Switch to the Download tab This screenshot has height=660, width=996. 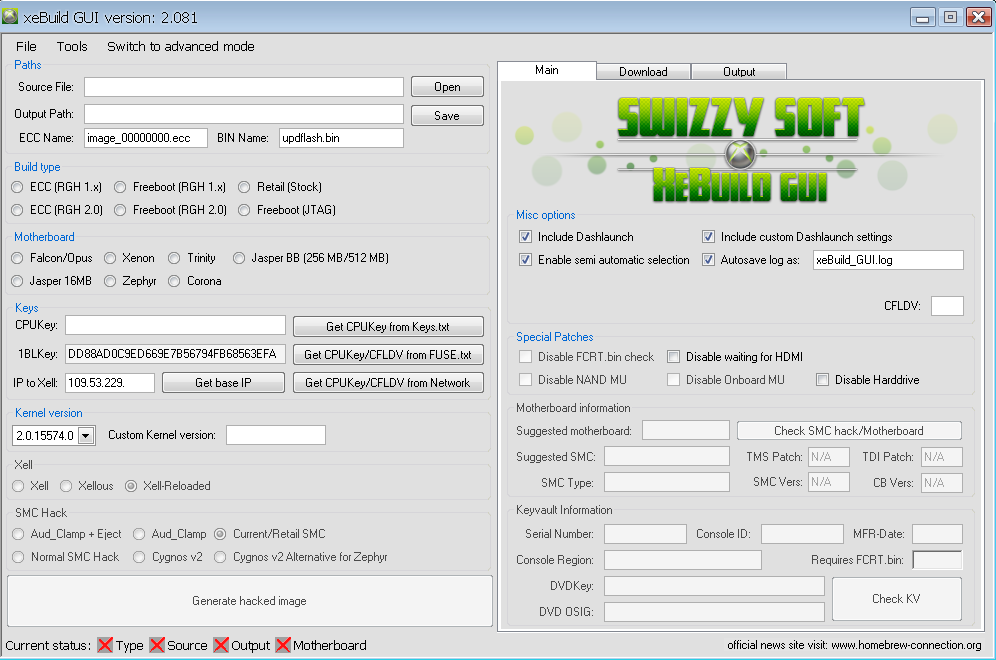pyautogui.click(x=643, y=71)
